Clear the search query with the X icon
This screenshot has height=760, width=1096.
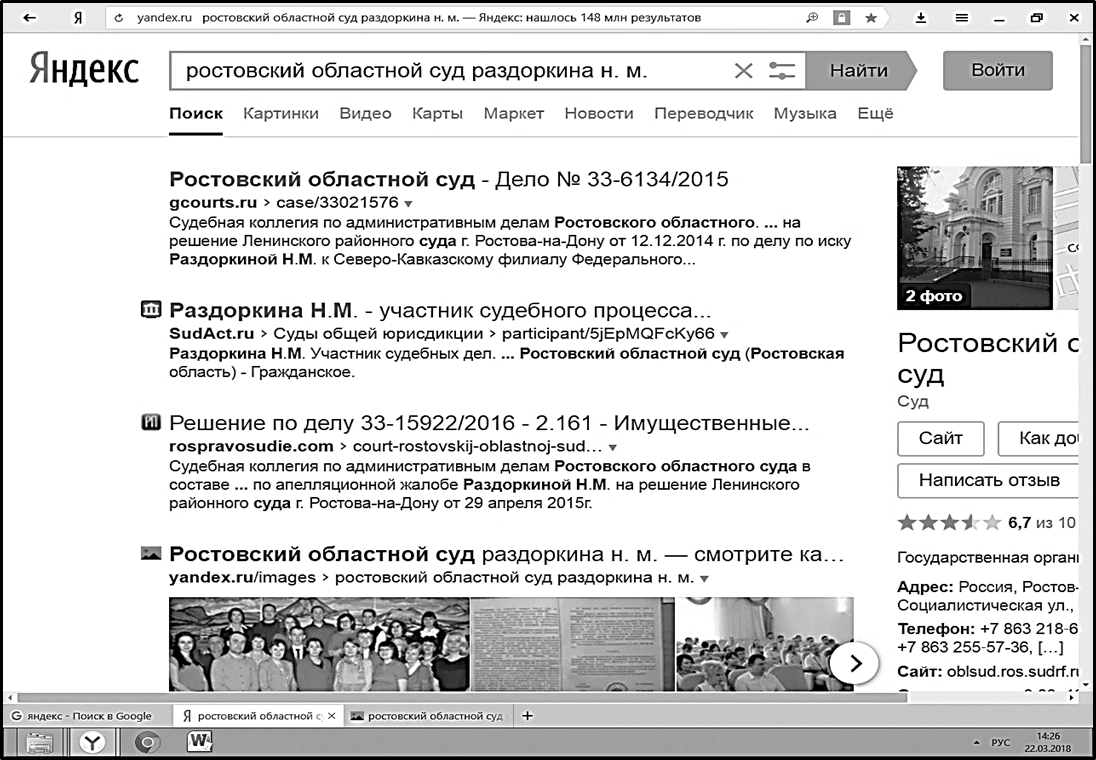point(744,71)
